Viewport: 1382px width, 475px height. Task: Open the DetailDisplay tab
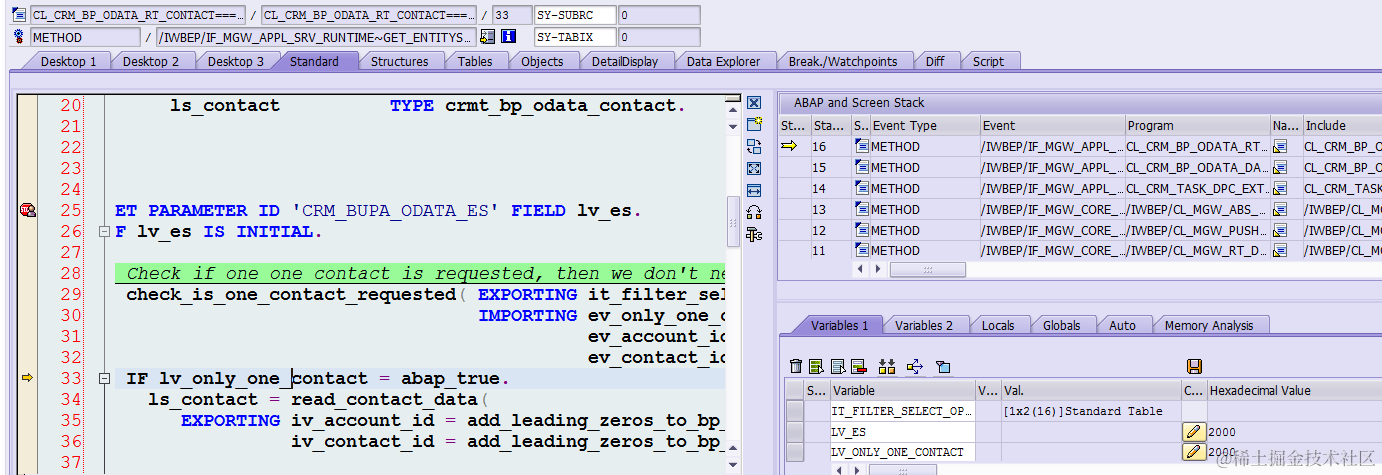[625, 61]
